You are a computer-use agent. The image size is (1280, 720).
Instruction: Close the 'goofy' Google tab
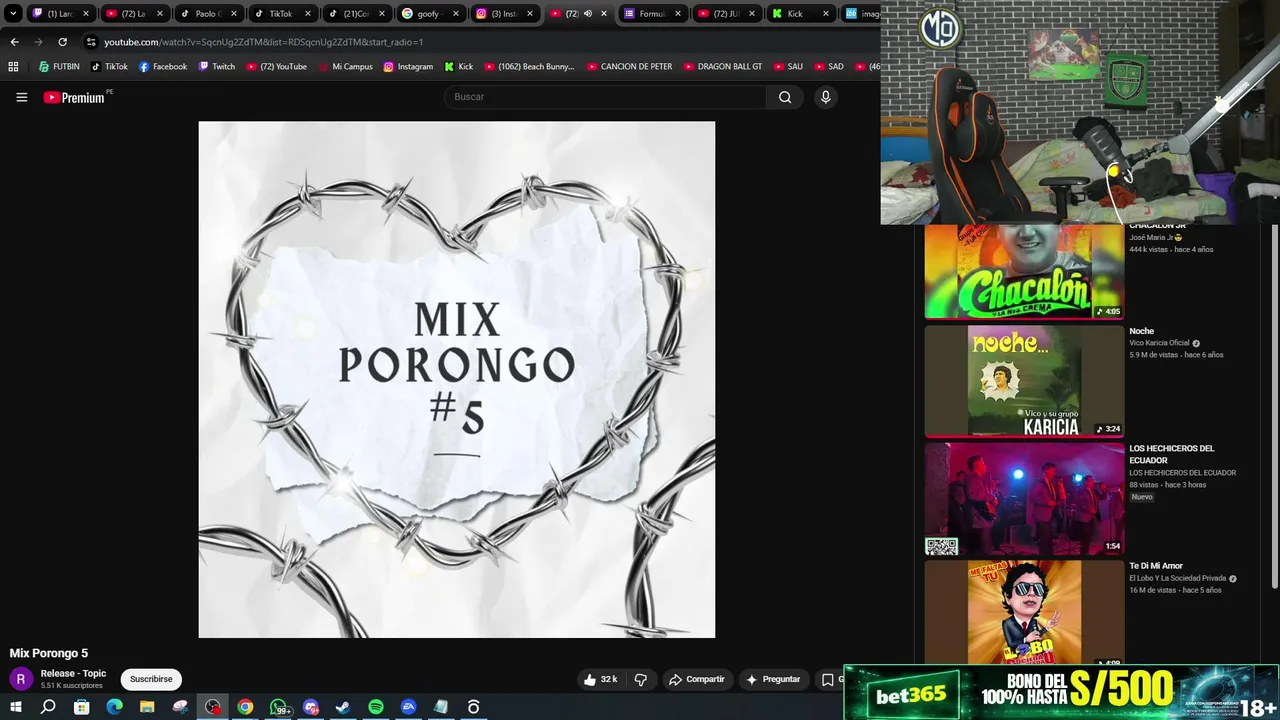click(x=456, y=14)
